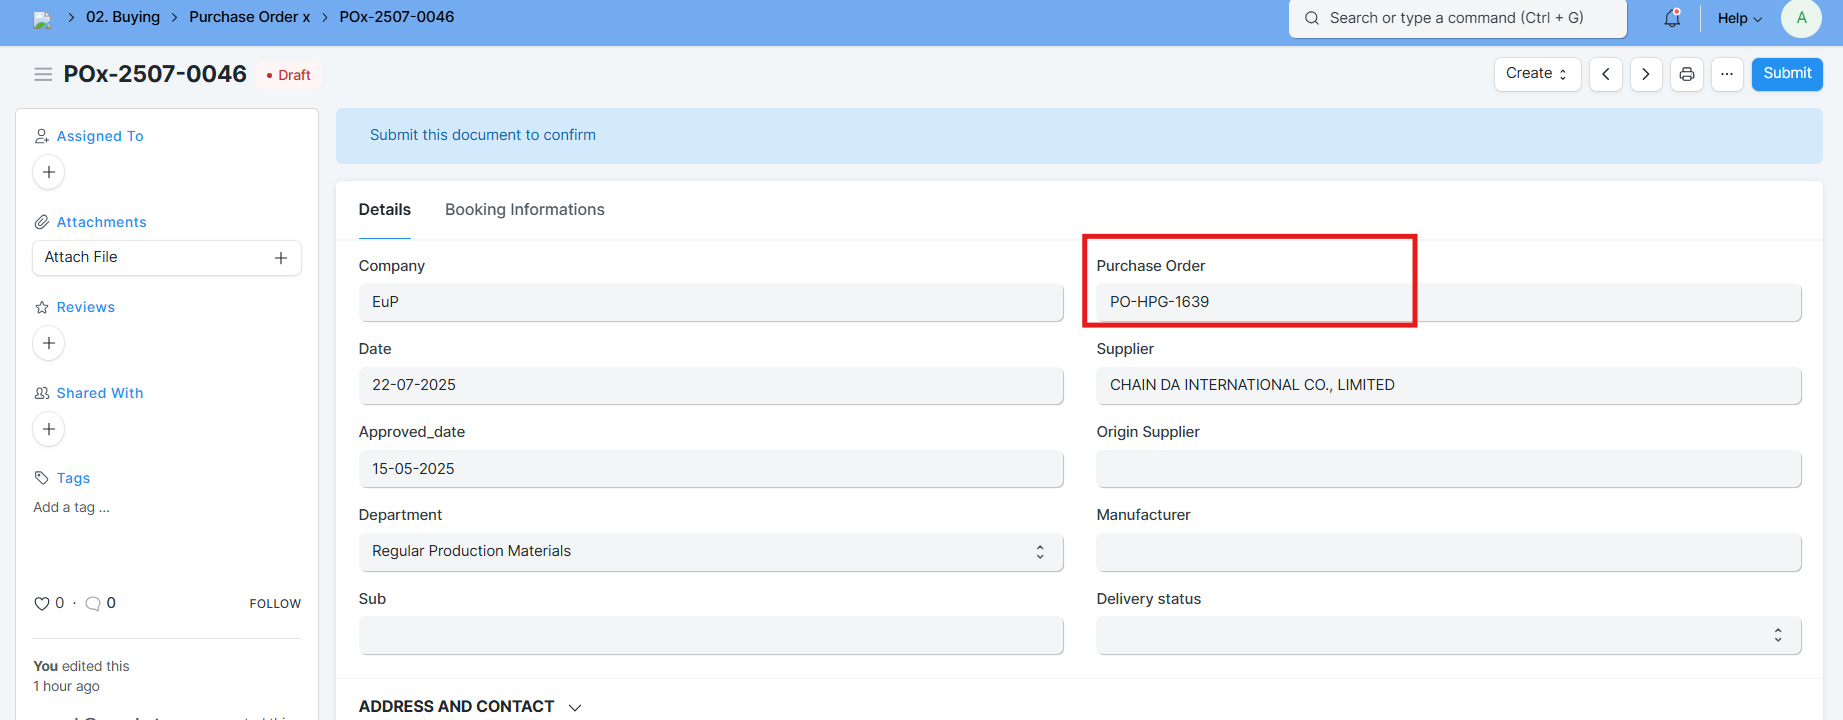Switch to Booking Informations tab
The width and height of the screenshot is (1843, 720).
pyautogui.click(x=524, y=210)
